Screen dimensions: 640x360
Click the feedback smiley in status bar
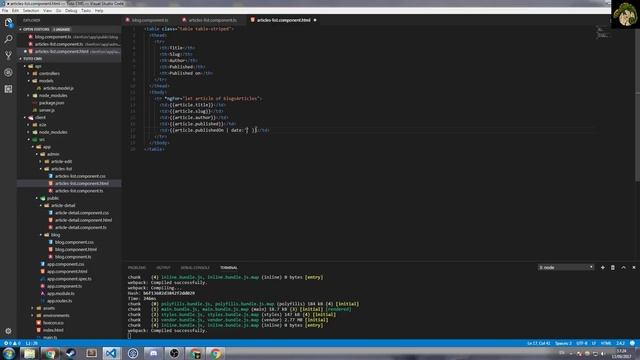click(x=632, y=343)
